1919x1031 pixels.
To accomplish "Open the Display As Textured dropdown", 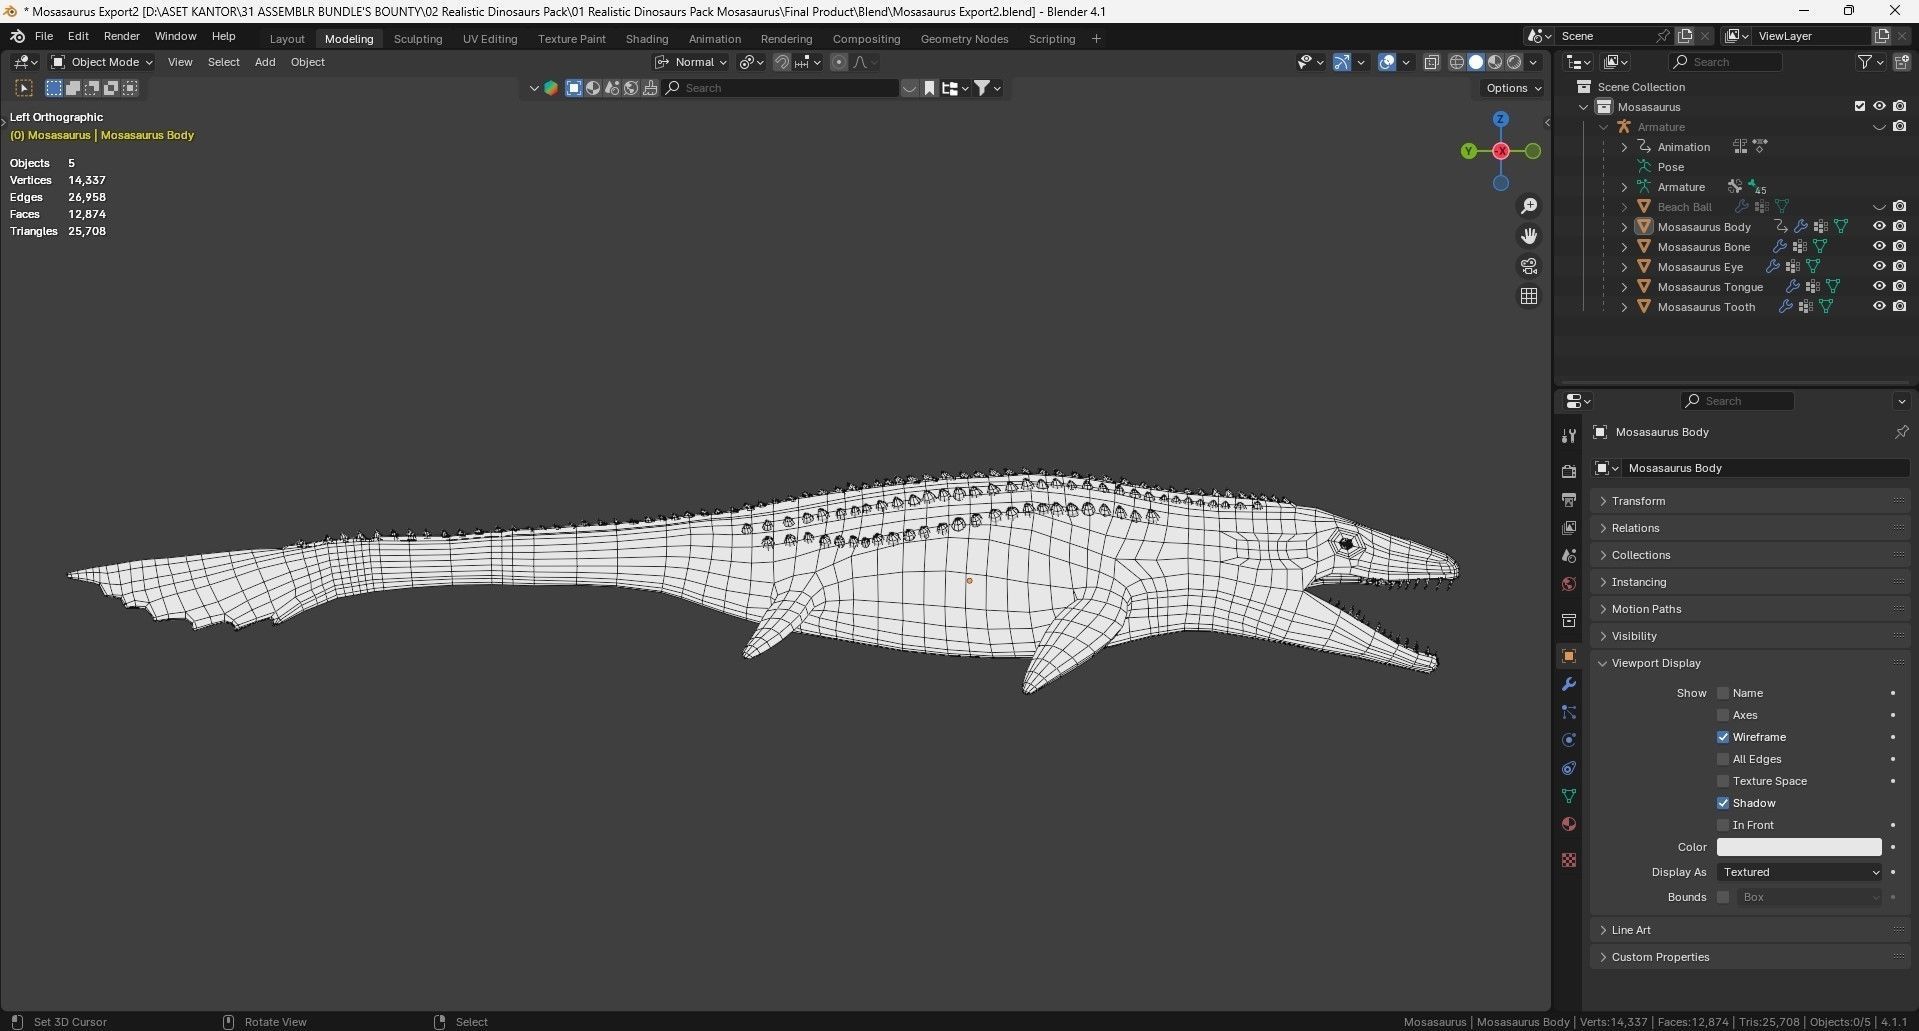I will 1800,872.
